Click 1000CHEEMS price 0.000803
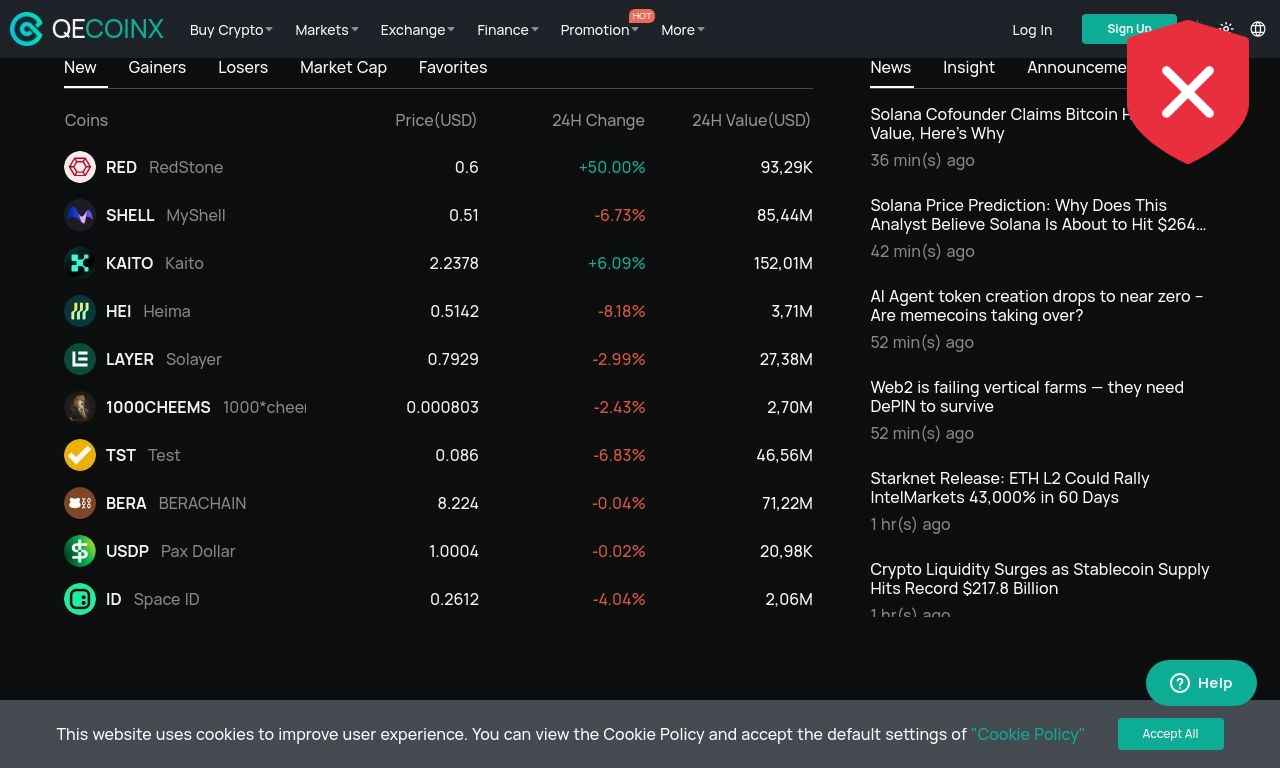 coord(442,407)
